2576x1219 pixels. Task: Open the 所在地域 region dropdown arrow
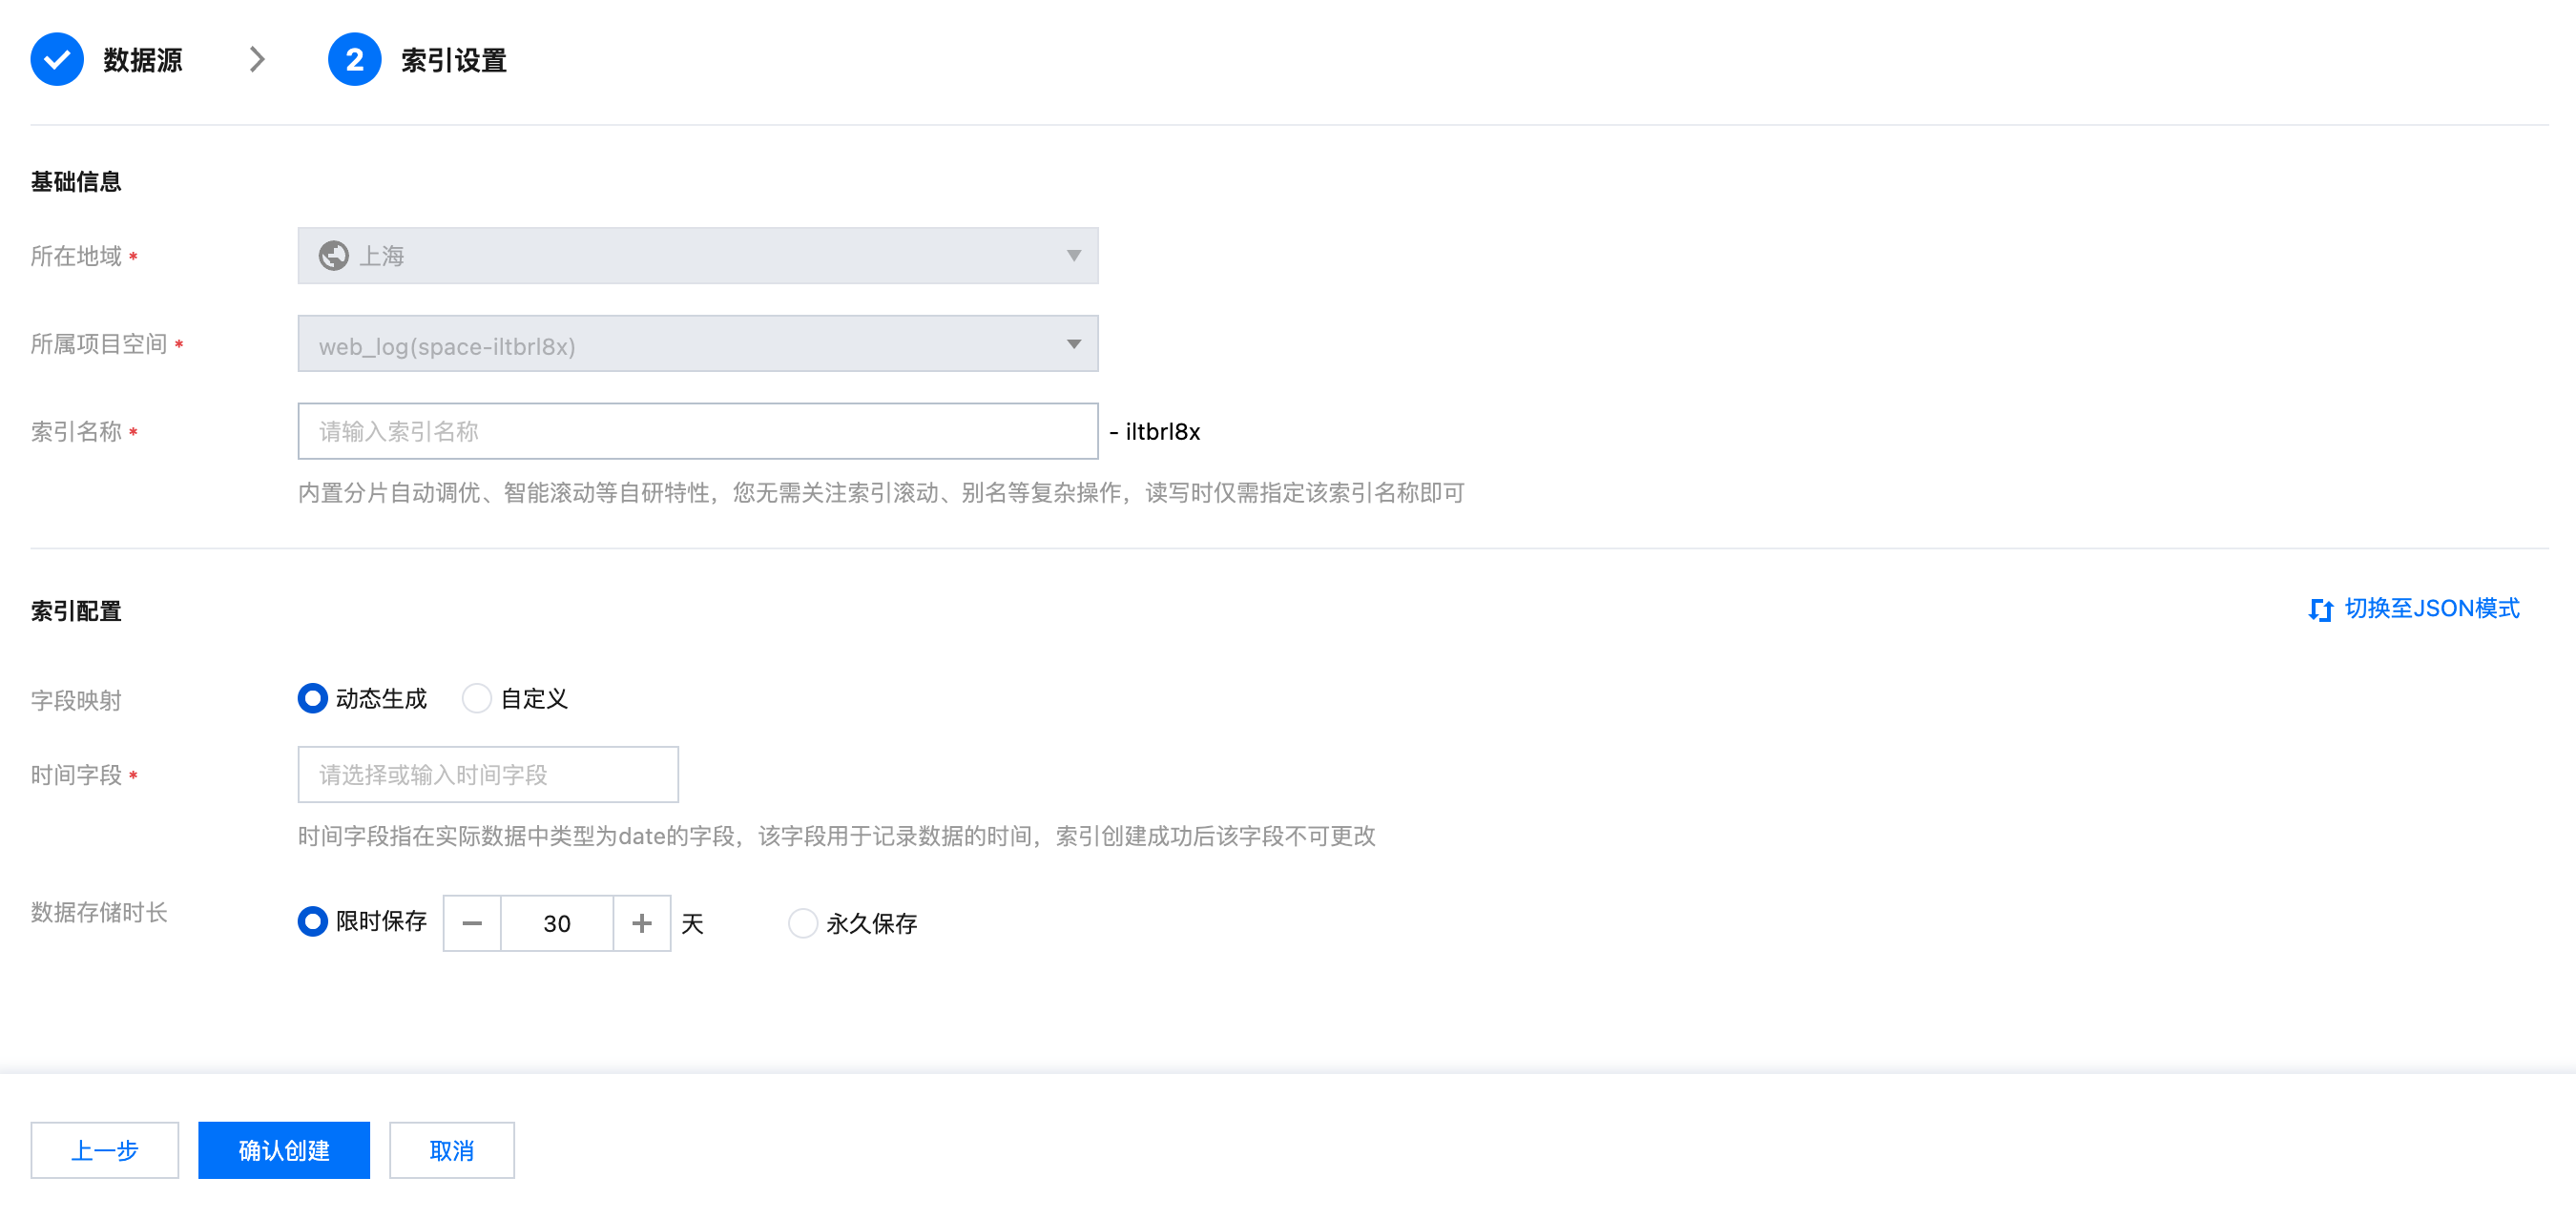[x=1073, y=256]
